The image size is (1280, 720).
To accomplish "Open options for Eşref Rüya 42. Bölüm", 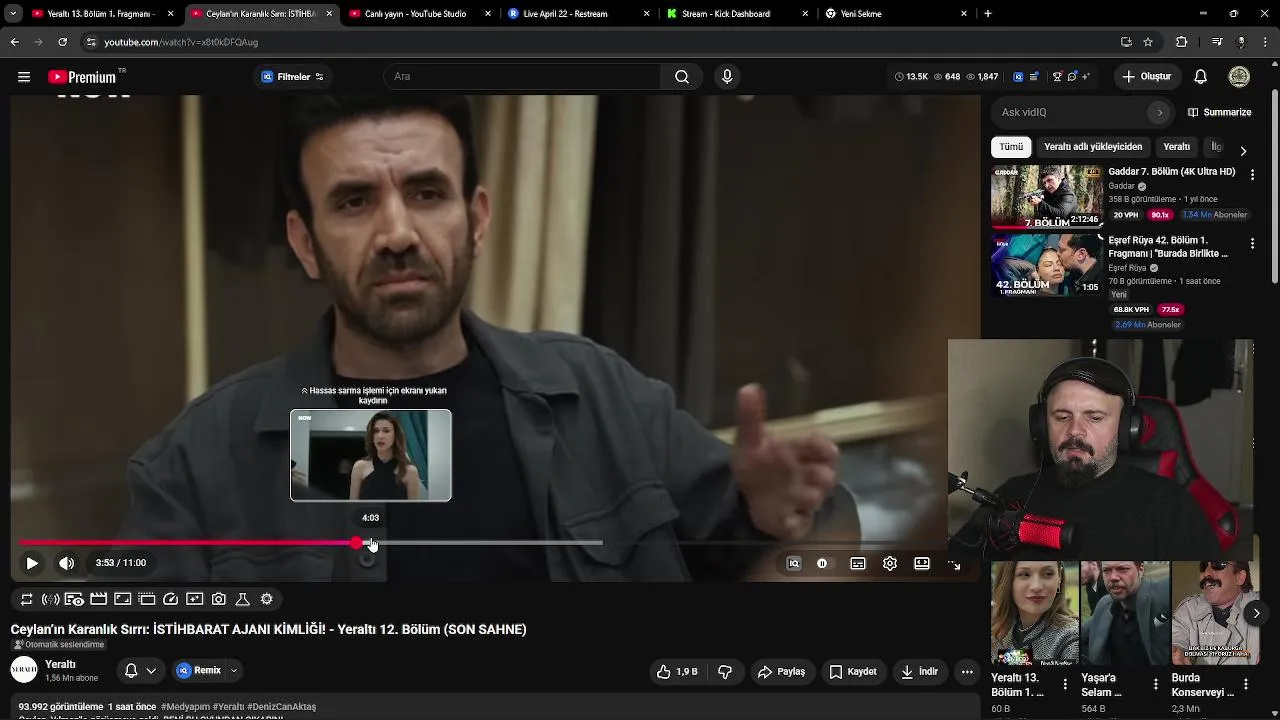I will pos(1252,243).
